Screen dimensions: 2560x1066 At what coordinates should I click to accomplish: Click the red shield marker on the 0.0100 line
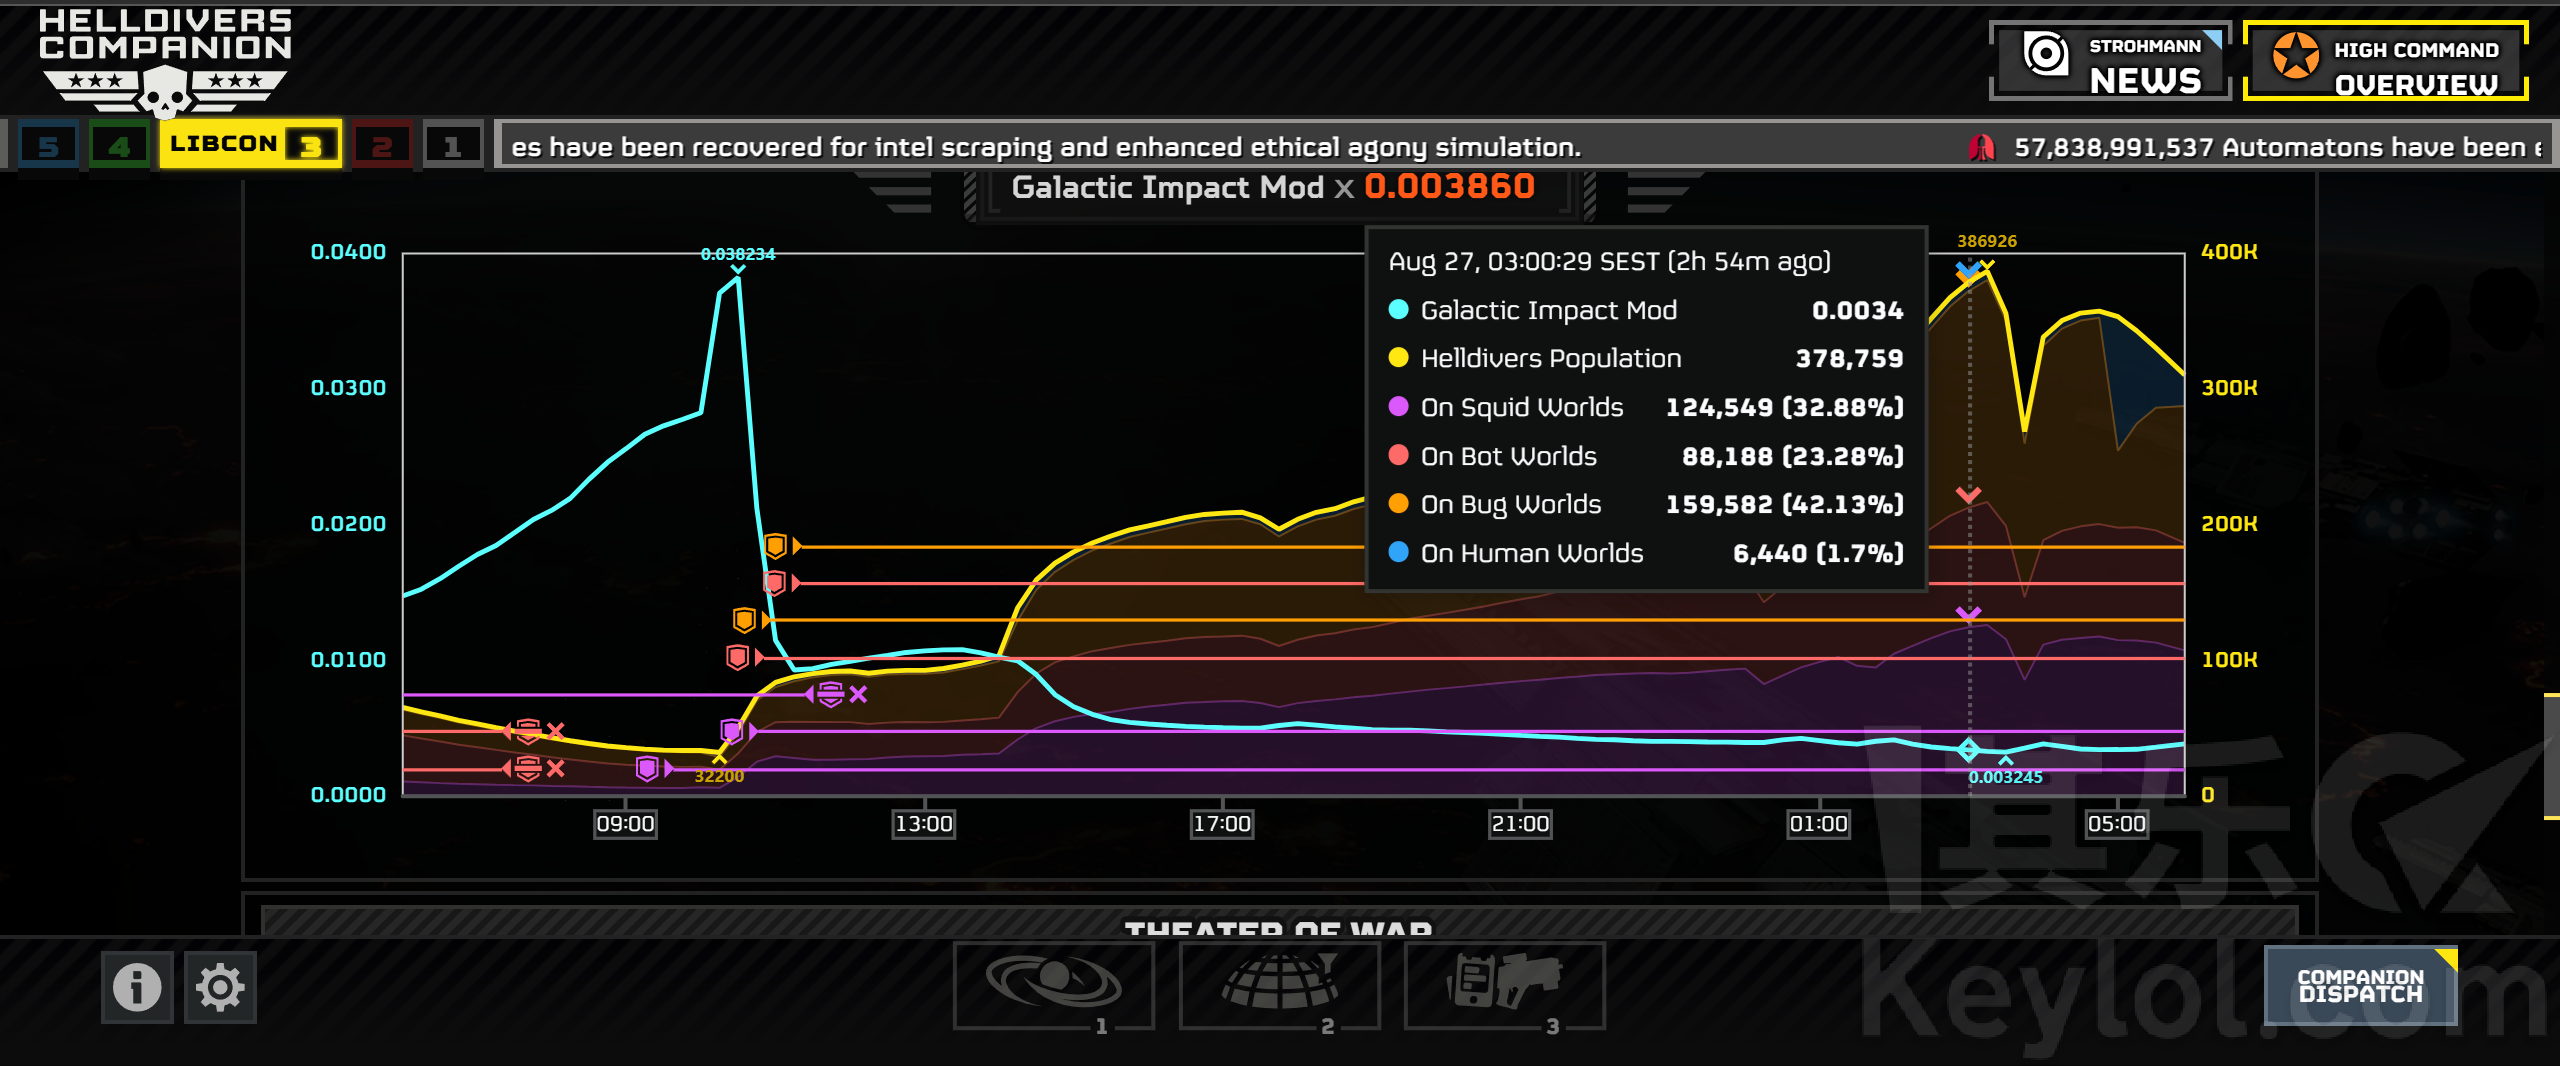pos(737,658)
